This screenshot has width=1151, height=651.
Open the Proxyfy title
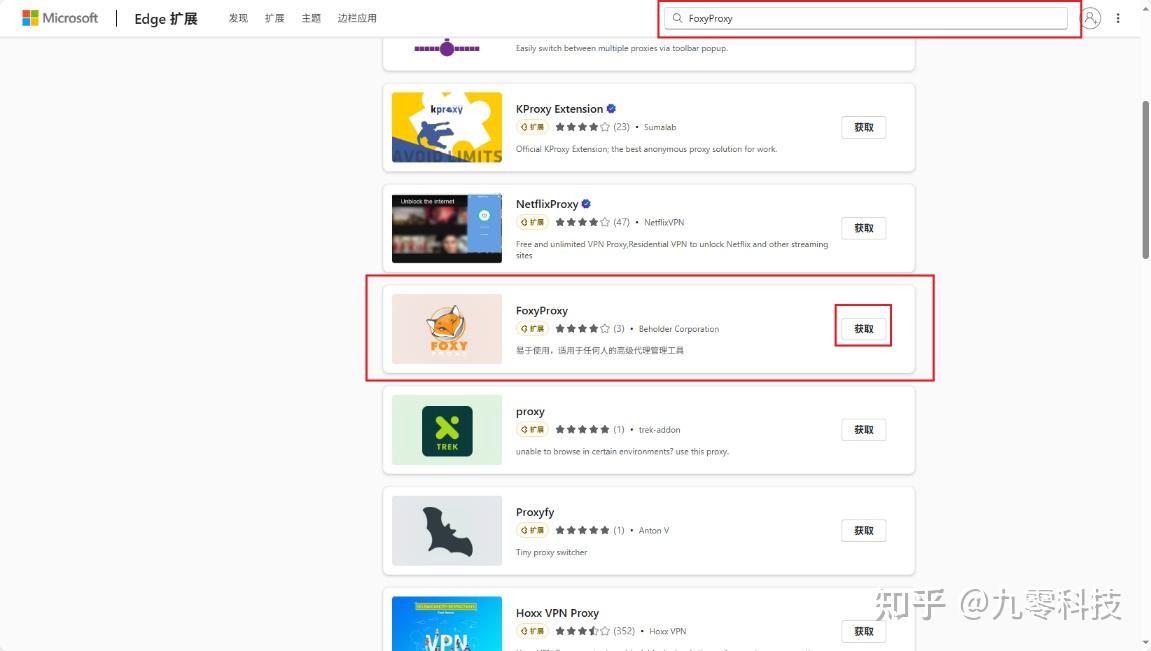(535, 512)
